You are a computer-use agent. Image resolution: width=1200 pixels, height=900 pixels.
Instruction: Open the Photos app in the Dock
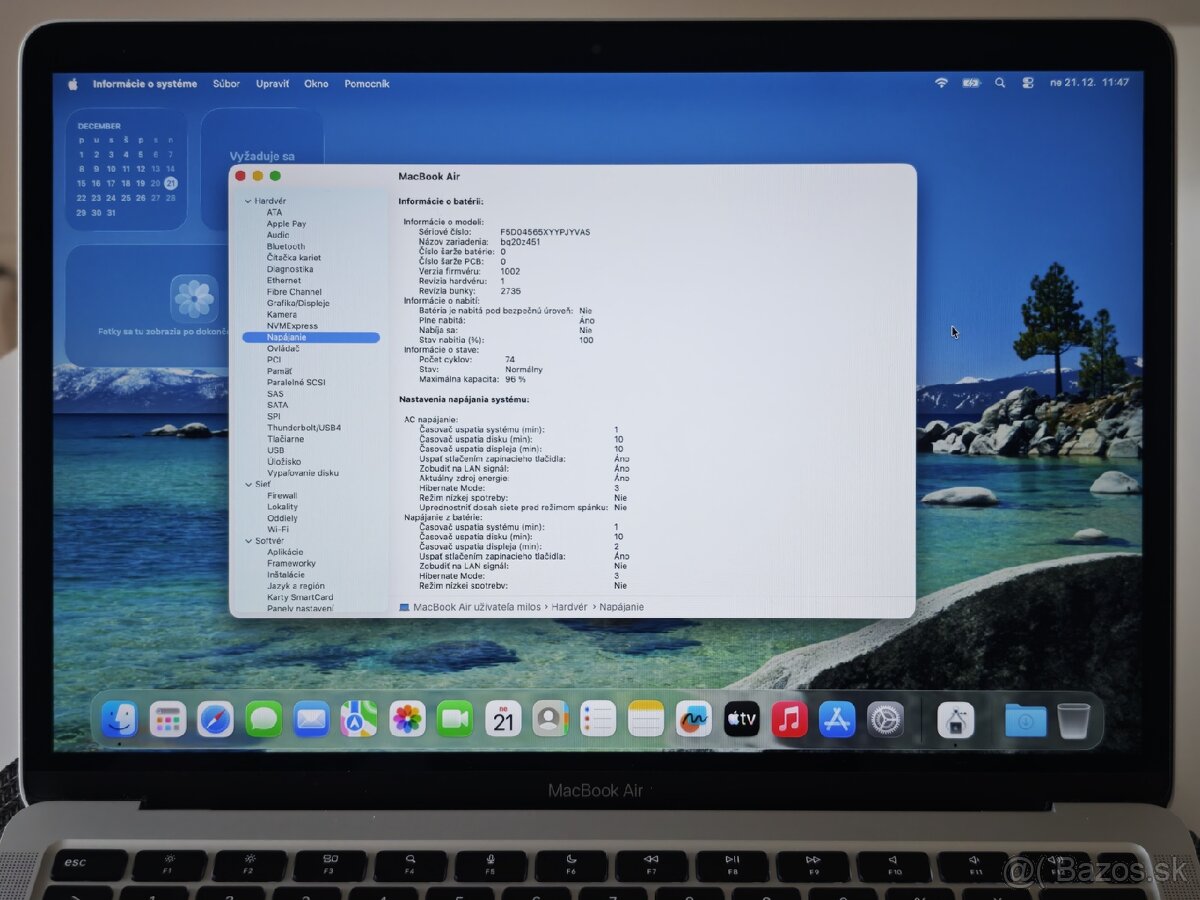[407, 718]
